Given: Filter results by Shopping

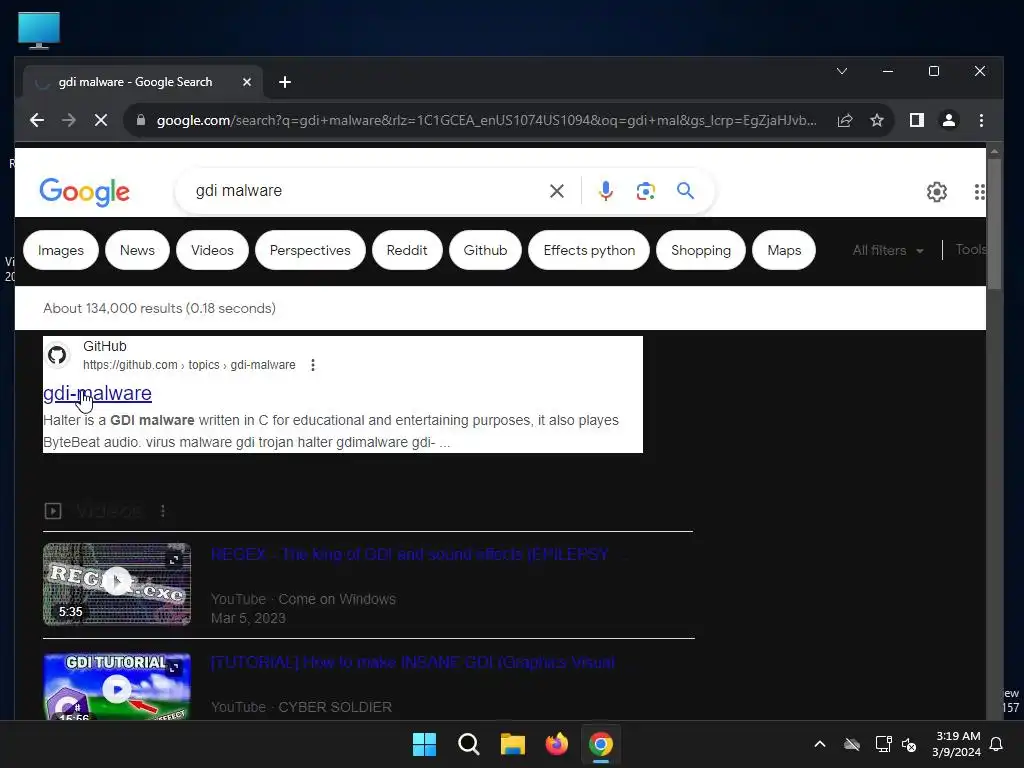Looking at the screenshot, I should (701, 250).
